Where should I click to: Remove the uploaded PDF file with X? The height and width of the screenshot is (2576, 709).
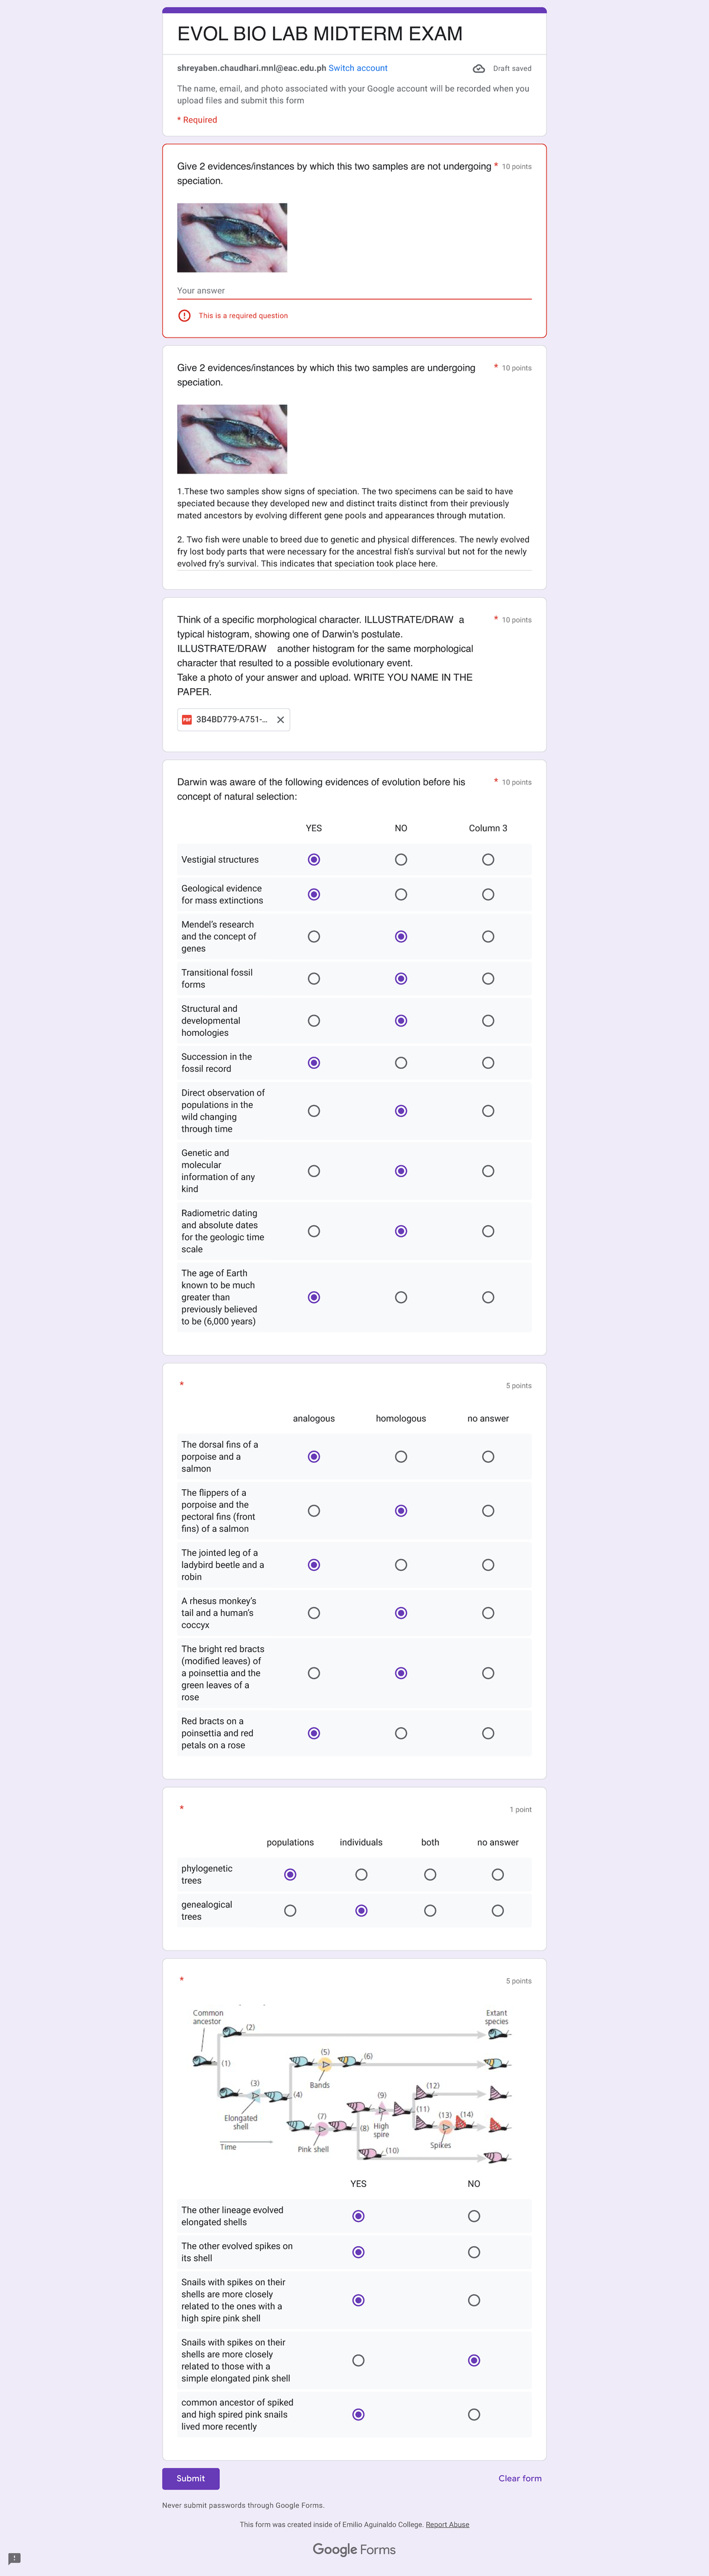(x=280, y=720)
